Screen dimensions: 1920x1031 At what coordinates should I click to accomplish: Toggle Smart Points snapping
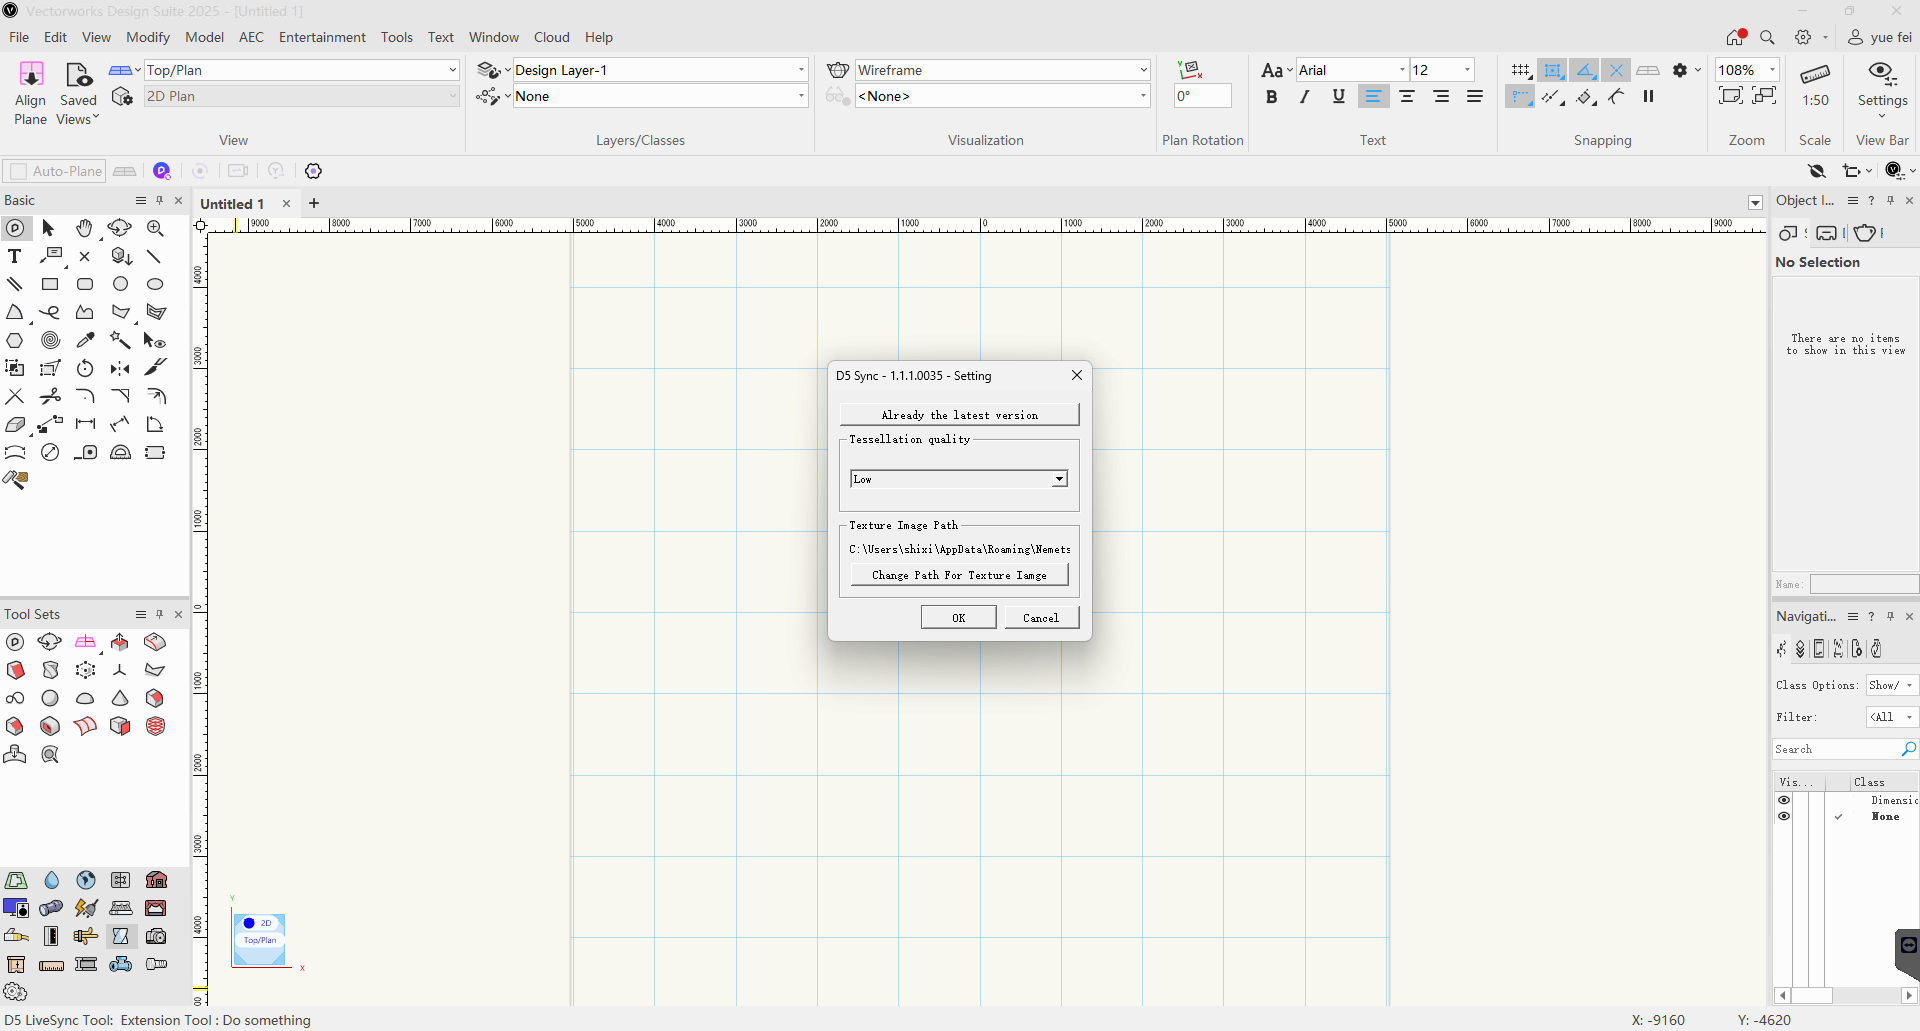tap(1520, 97)
